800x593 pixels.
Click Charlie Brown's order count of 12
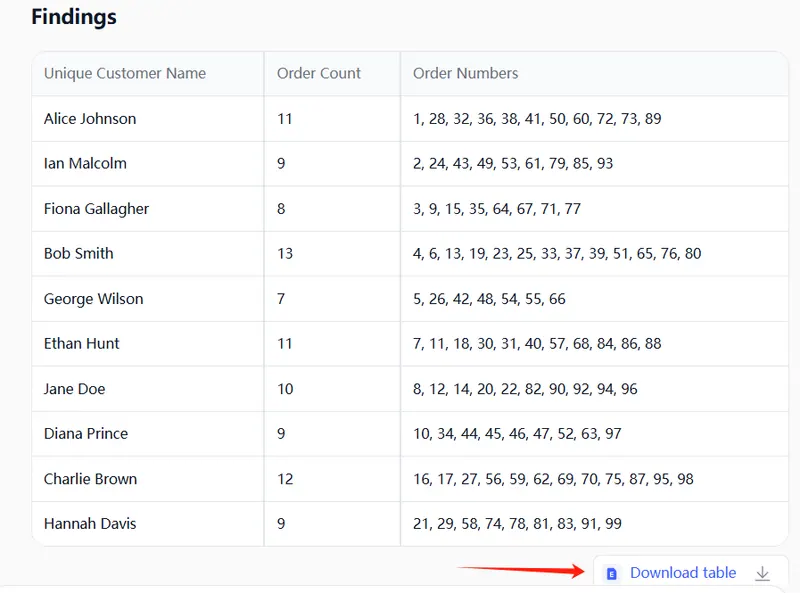point(285,479)
